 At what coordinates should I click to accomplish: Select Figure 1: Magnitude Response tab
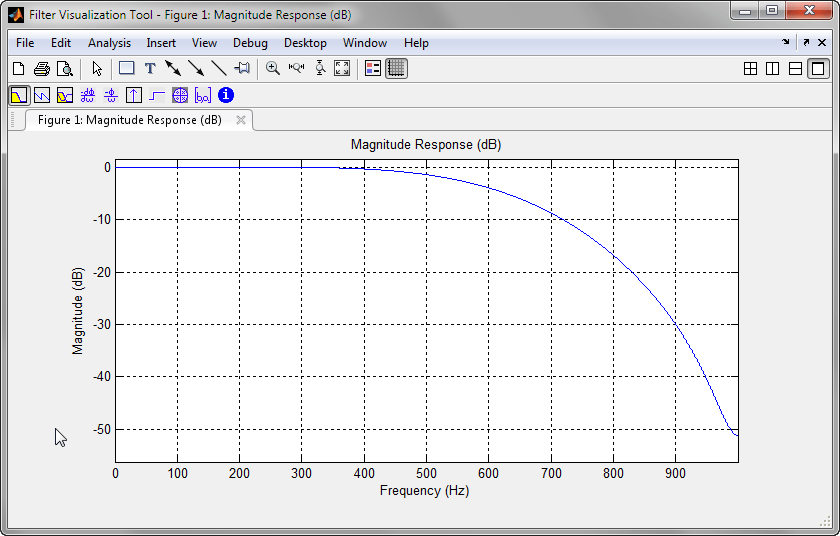[130, 120]
